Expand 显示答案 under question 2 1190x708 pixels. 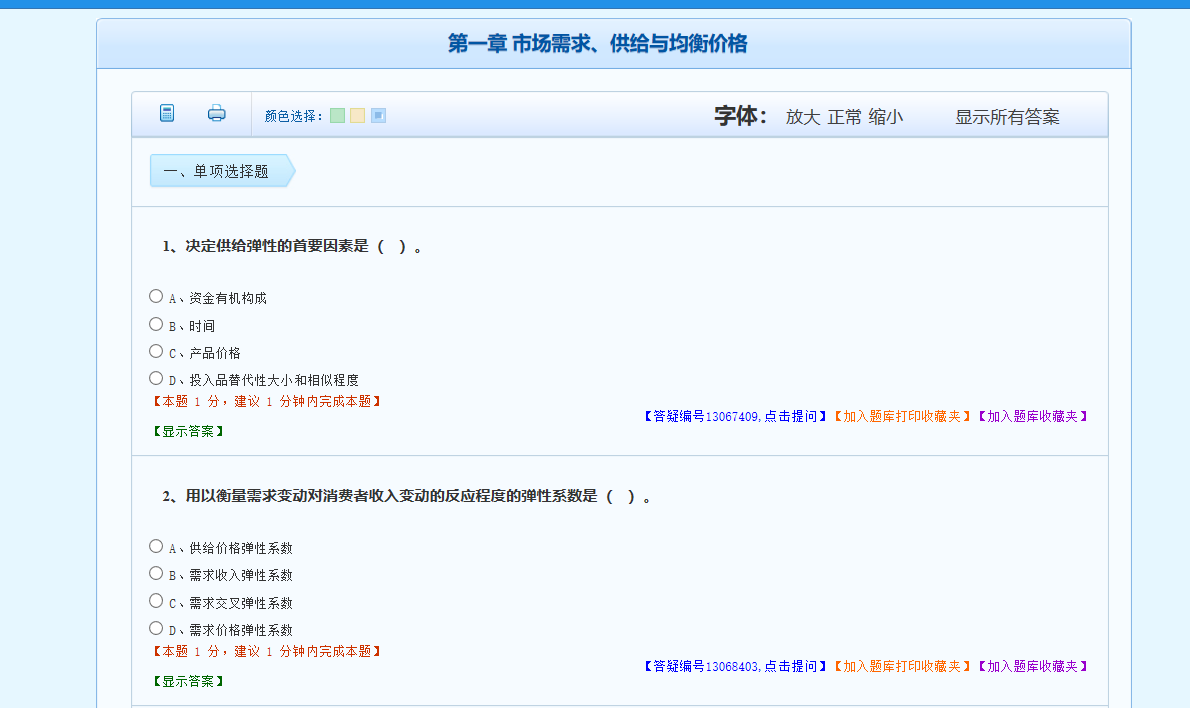pyautogui.click(x=188, y=681)
